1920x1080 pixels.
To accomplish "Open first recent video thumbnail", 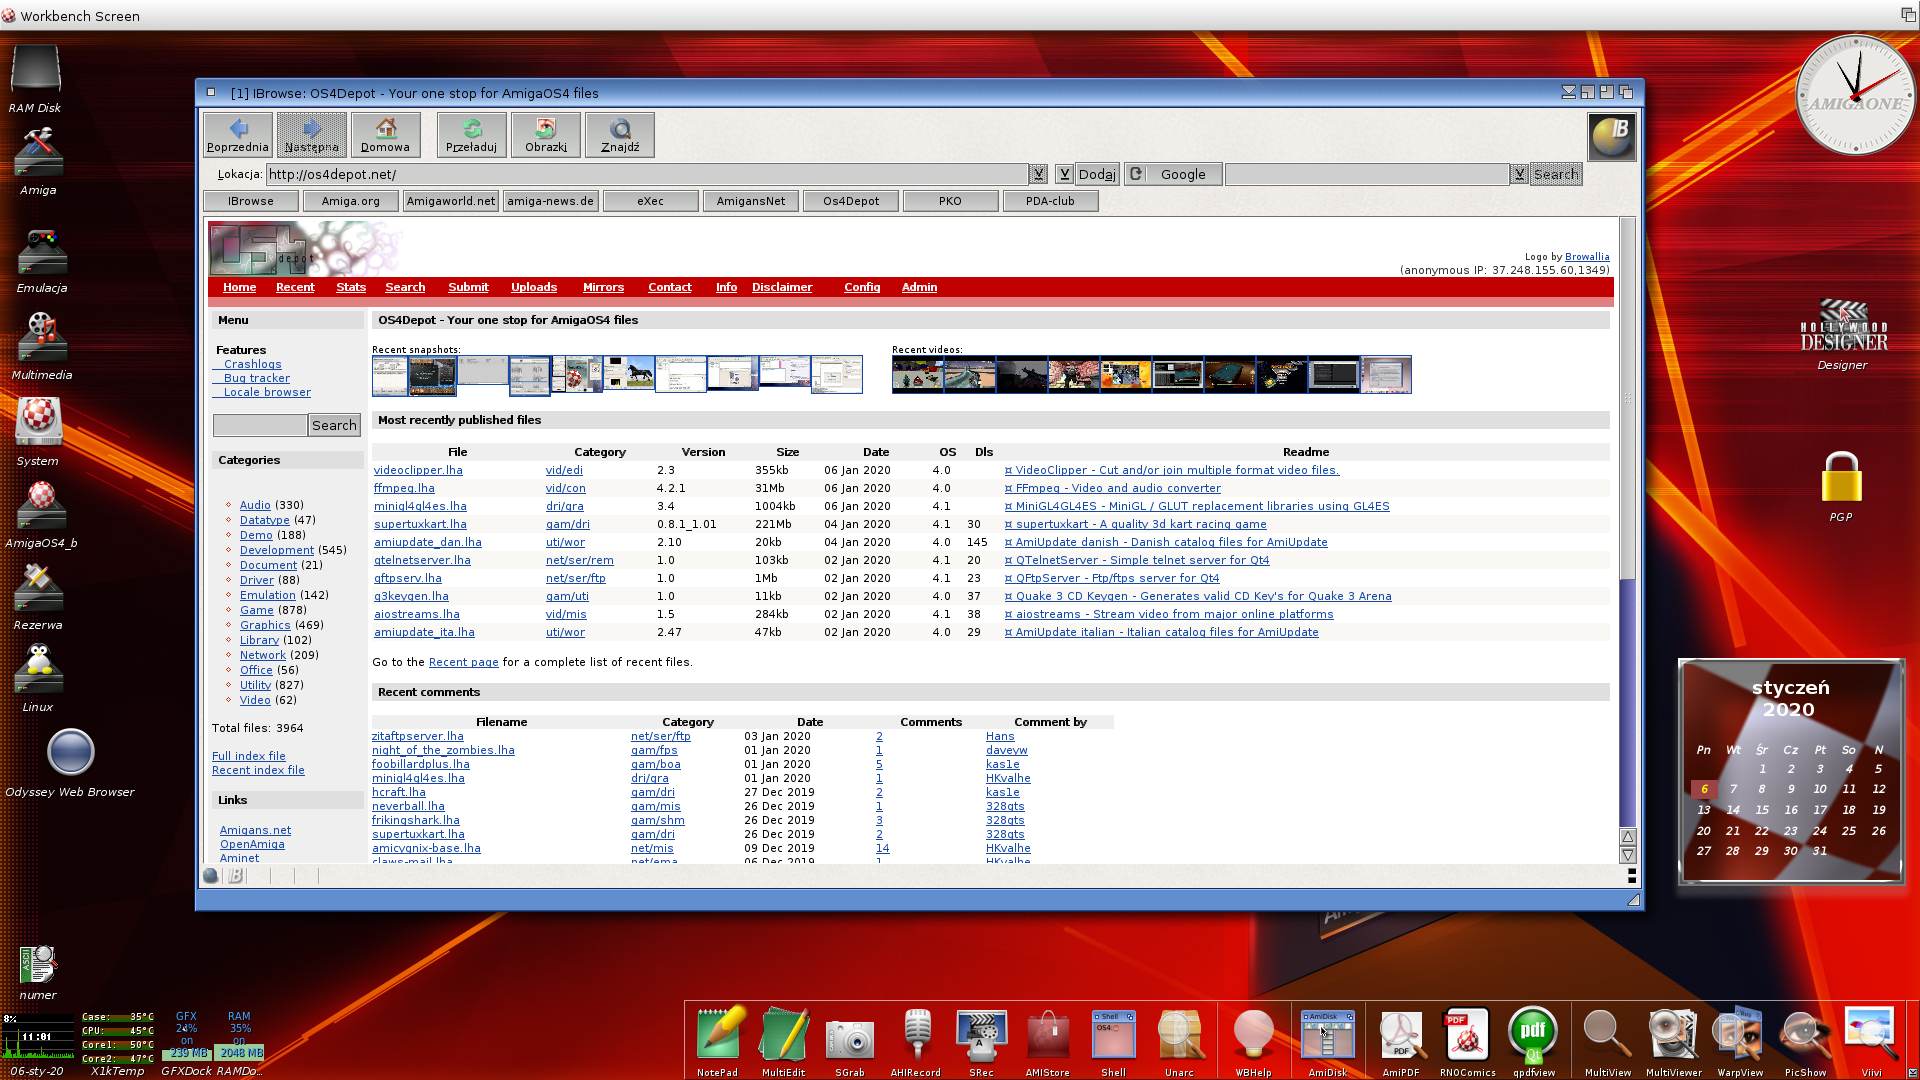I will (917, 376).
